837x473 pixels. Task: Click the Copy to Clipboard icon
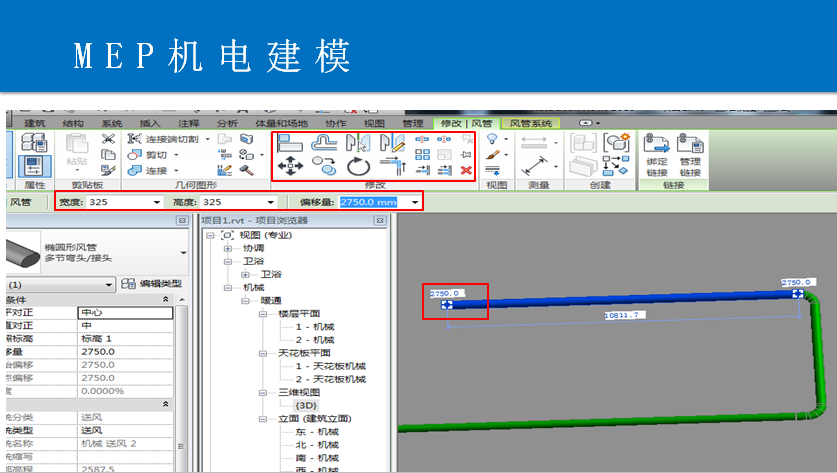tap(108, 155)
